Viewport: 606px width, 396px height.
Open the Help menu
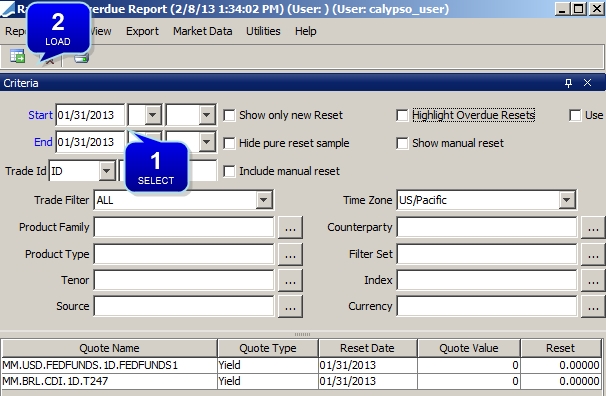(x=305, y=31)
